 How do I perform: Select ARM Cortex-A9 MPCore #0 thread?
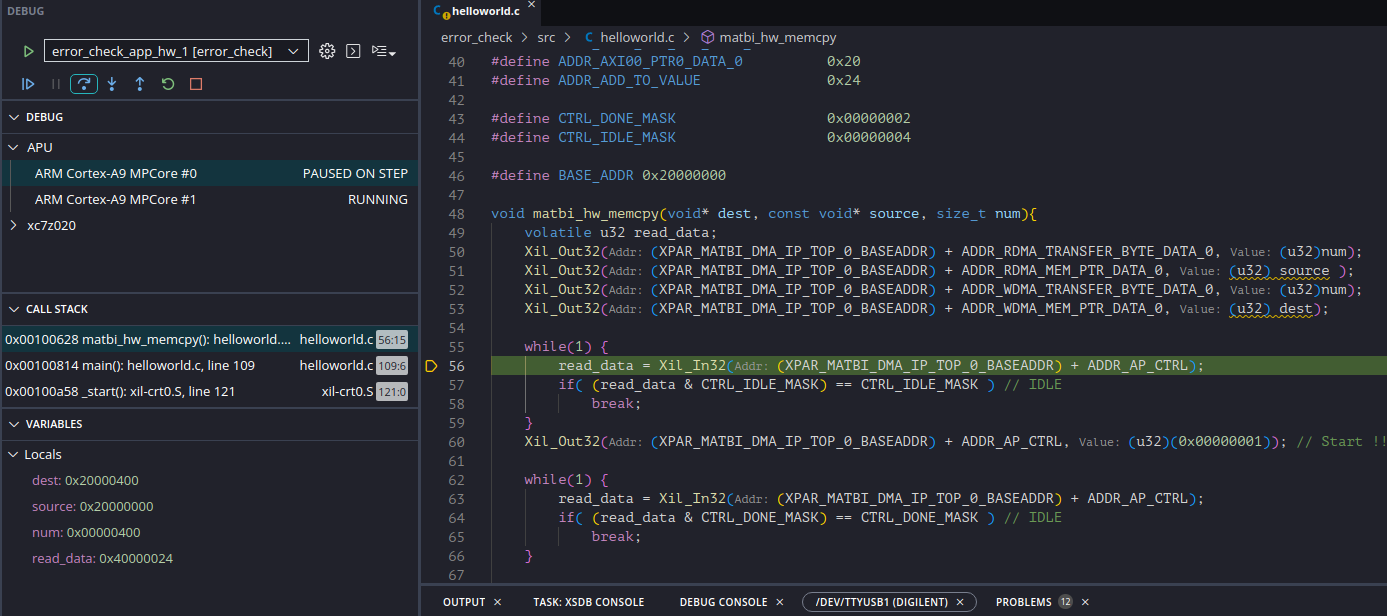[209, 173]
